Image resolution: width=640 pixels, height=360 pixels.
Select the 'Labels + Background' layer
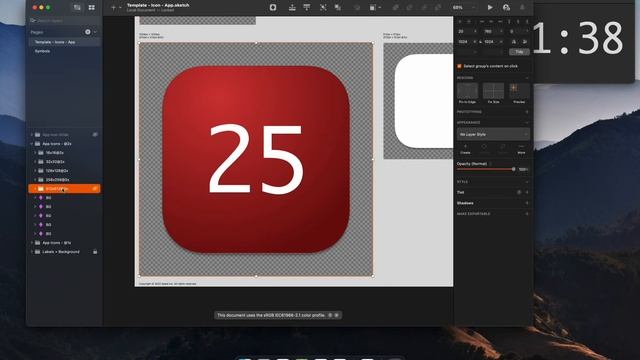pyautogui.click(x=64, y=252)
